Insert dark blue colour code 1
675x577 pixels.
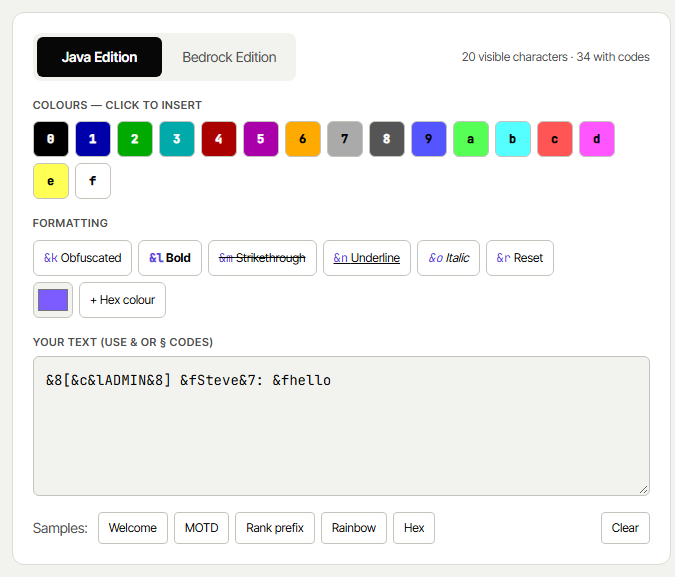point(93,139)
